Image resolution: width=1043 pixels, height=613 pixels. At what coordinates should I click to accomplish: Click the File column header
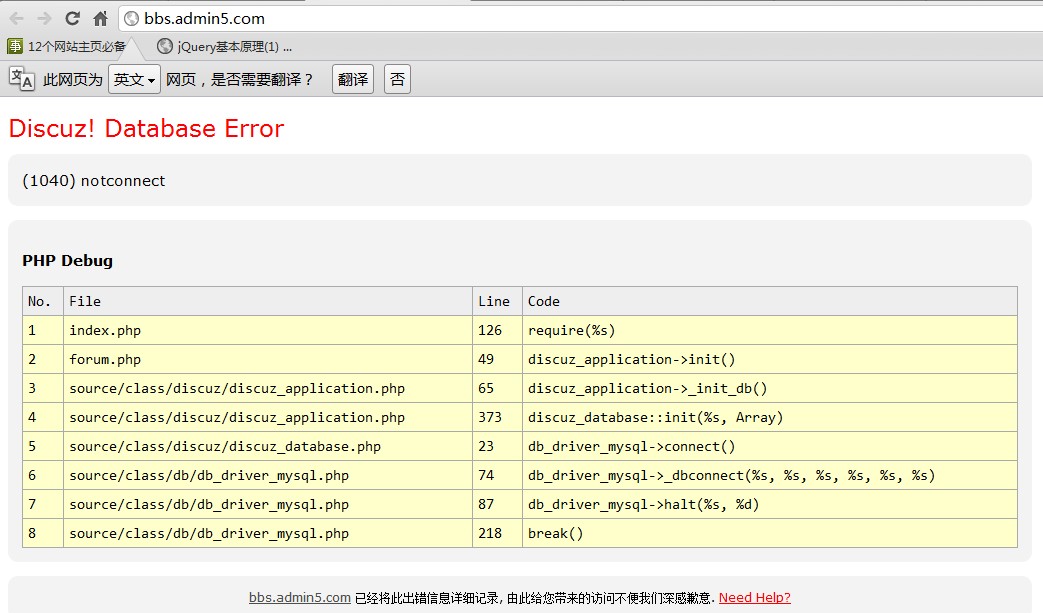(268, 301)
